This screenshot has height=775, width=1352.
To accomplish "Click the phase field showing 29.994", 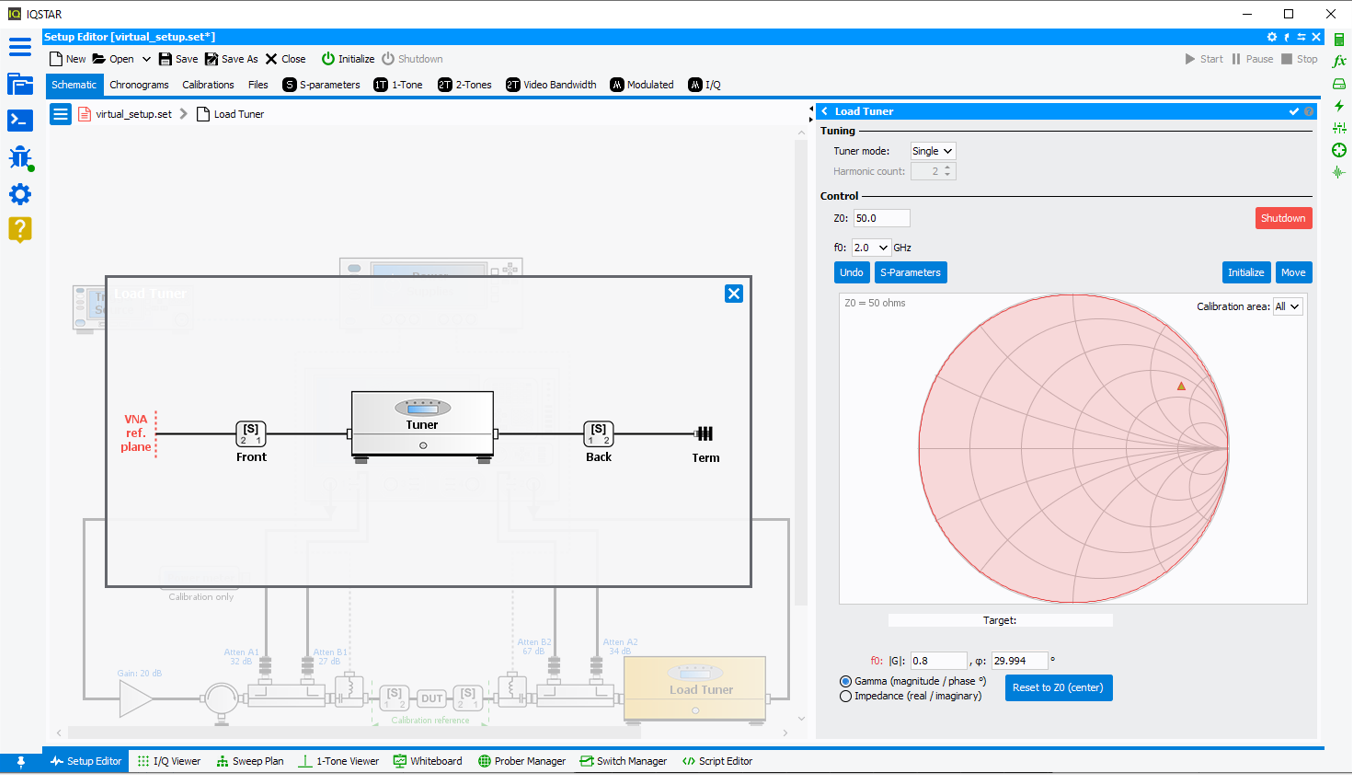I will pyautogui.click(x=1019, y=661).
